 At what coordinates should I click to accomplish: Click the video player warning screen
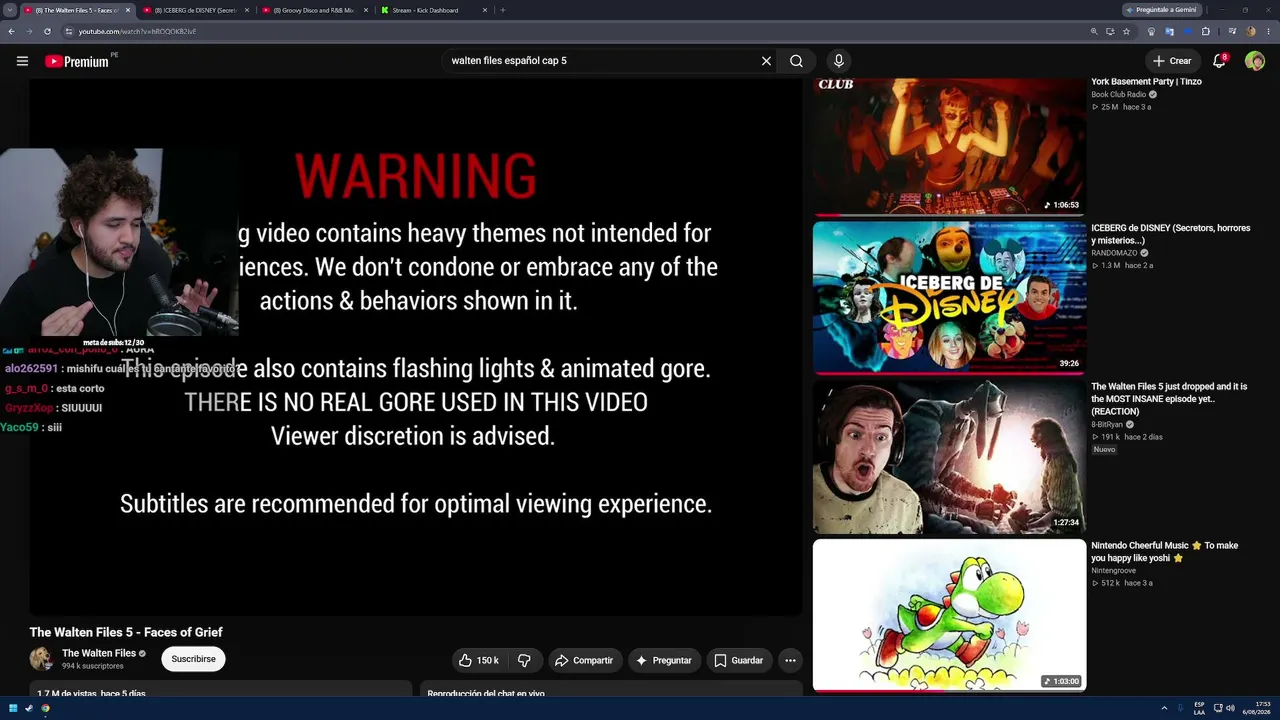click(x=416, y=347)
